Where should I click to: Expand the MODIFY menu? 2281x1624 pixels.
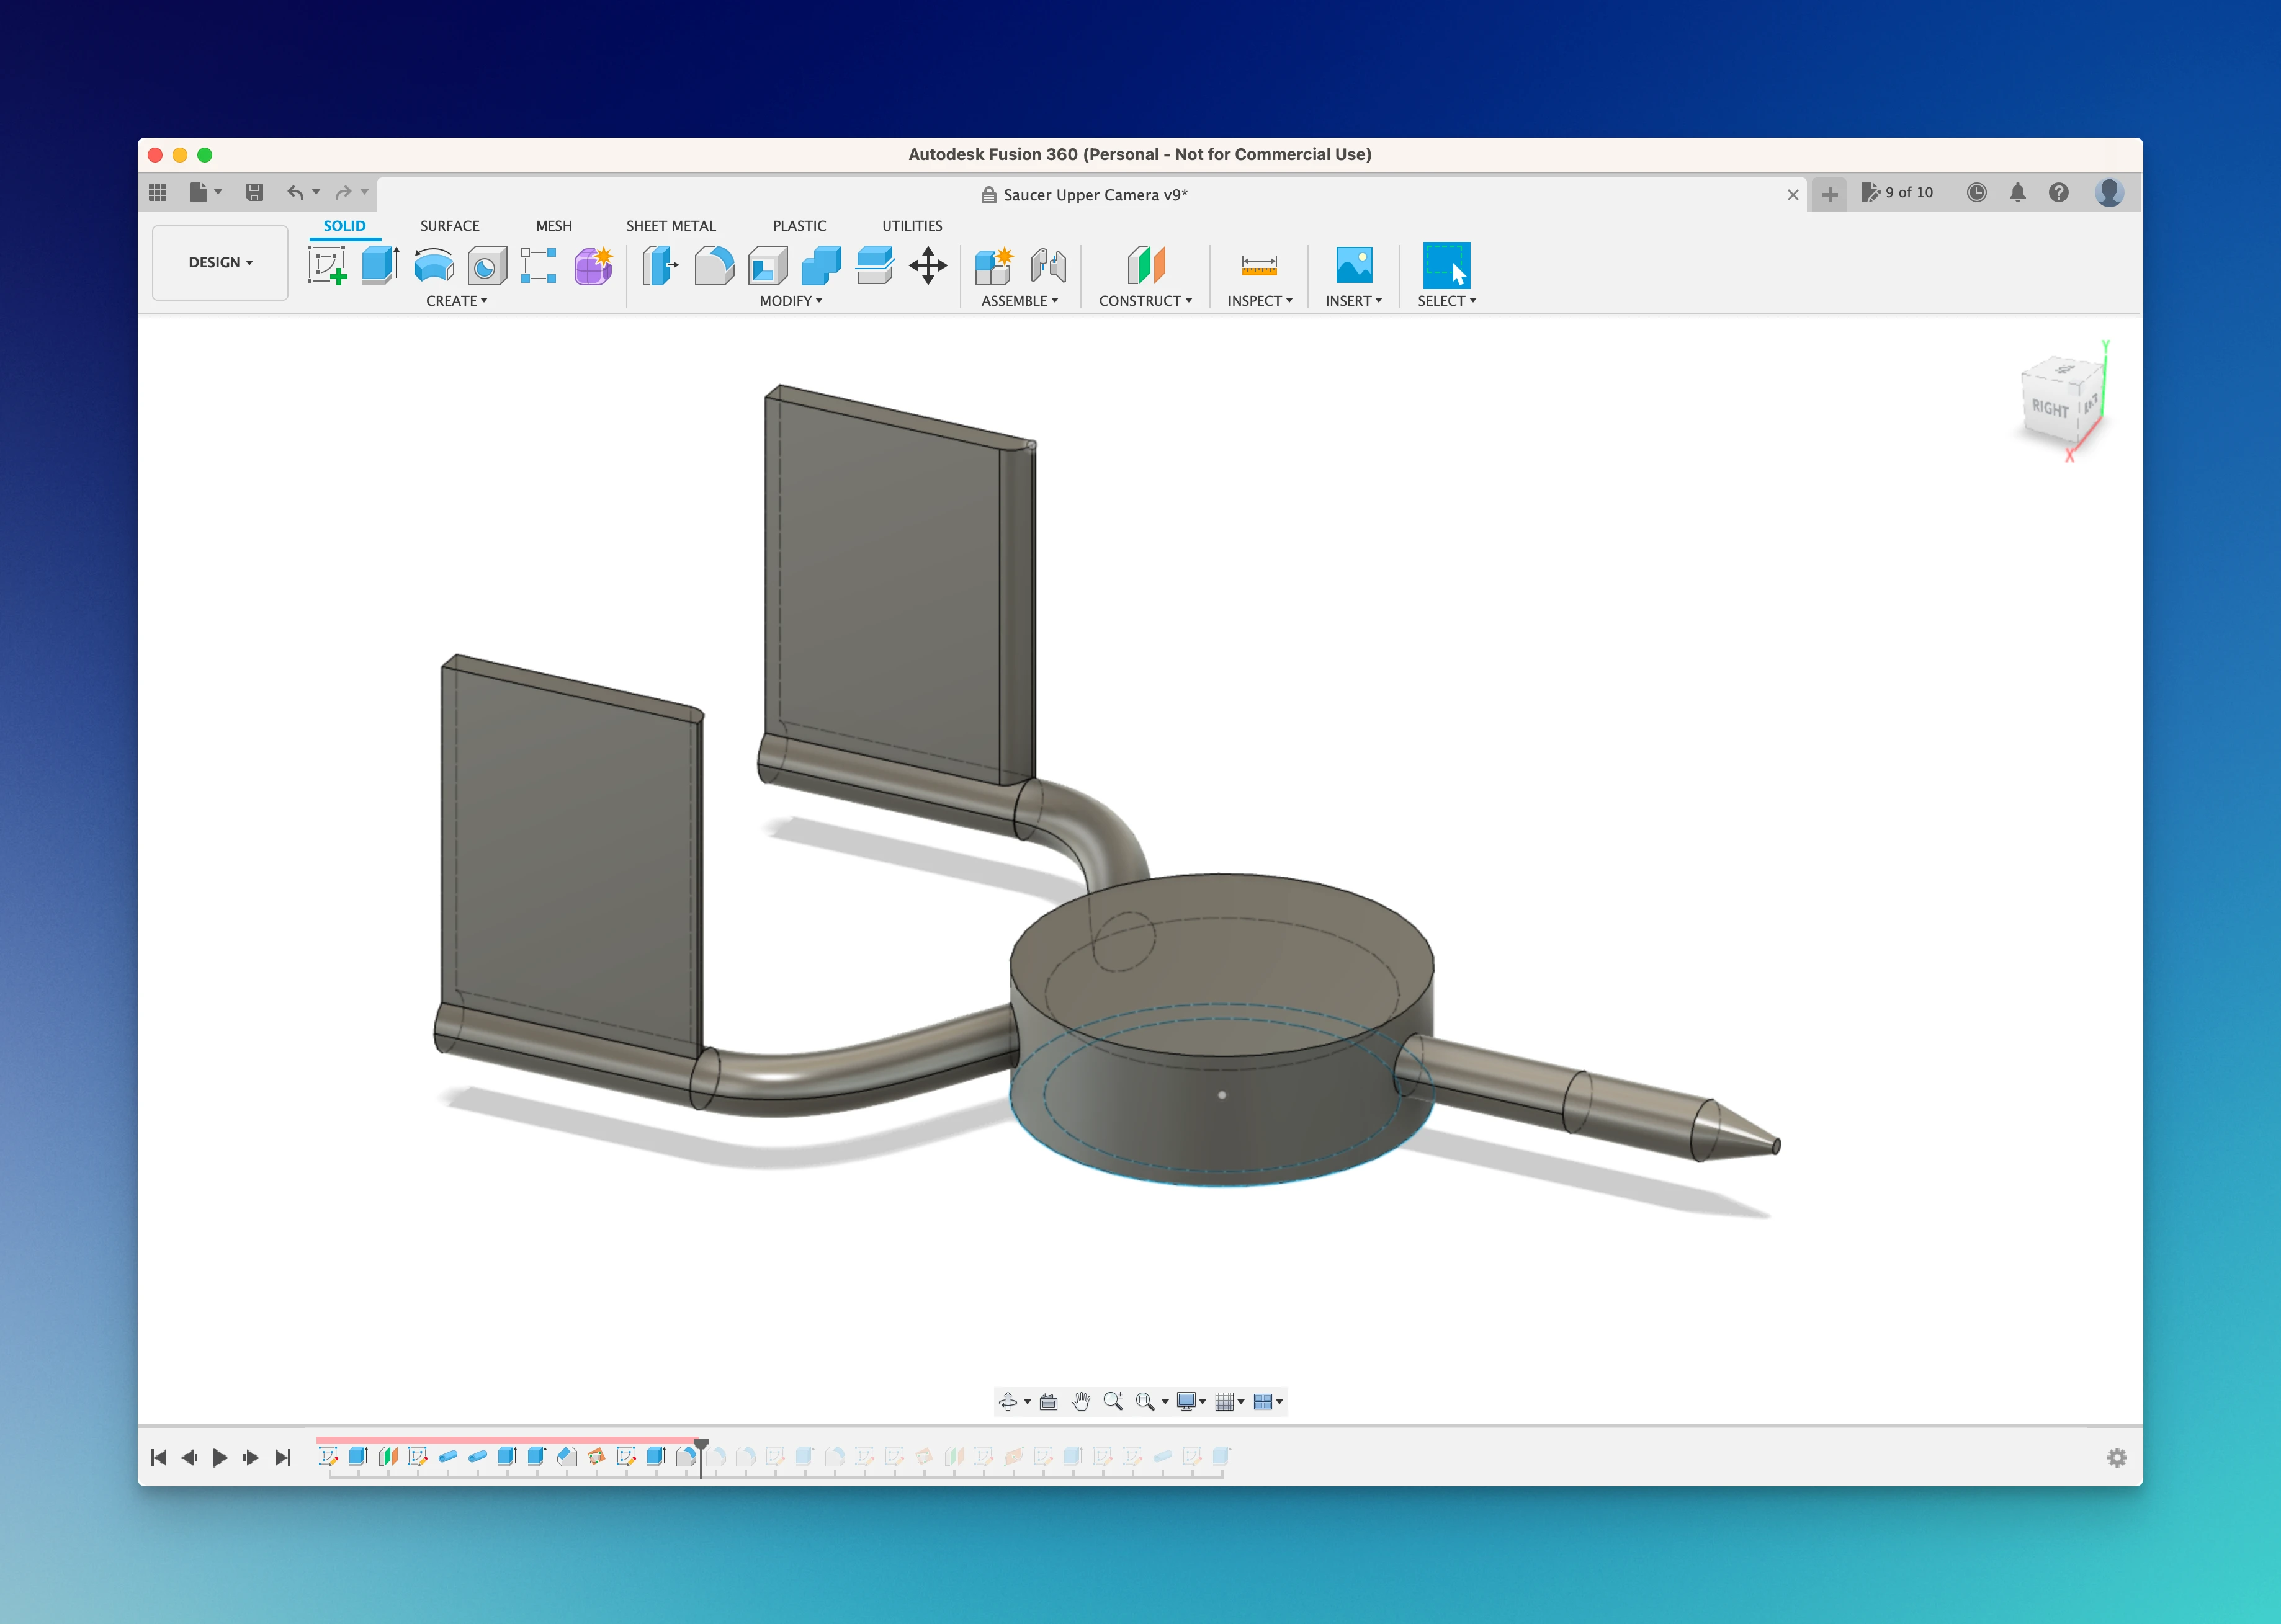[790, 300]
